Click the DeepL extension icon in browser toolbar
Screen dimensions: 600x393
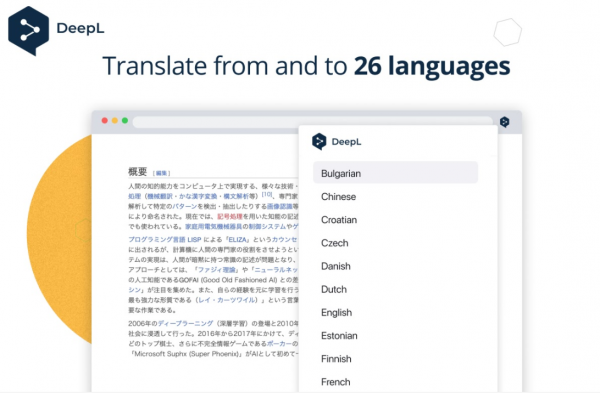504,122
